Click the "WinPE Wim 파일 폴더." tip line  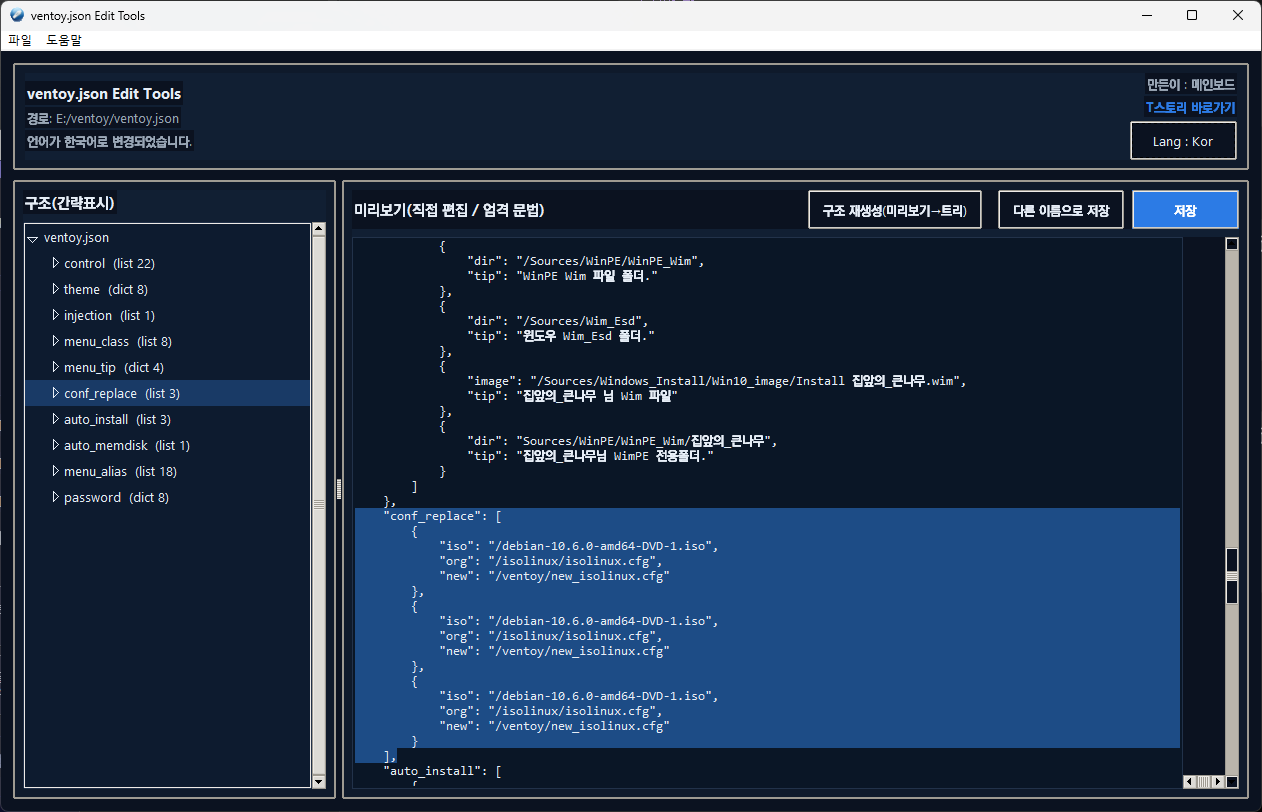click(562, 276)
